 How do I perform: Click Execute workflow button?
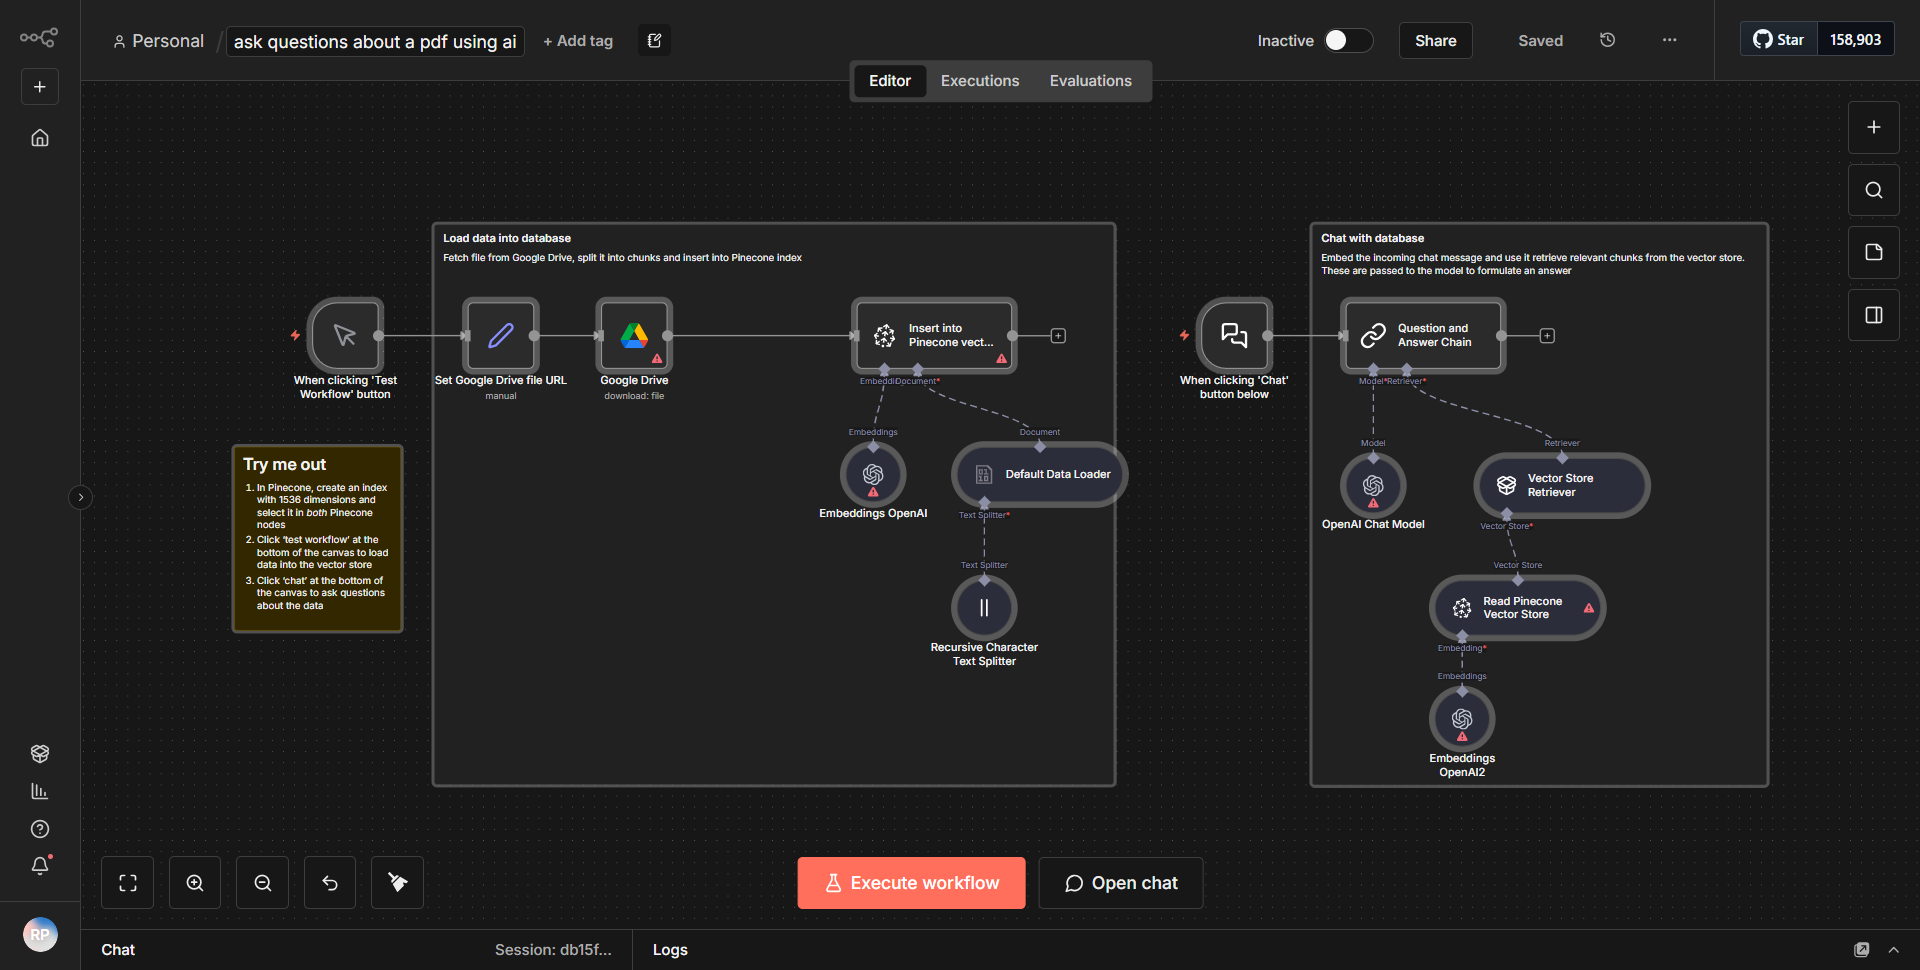point(911,883)
